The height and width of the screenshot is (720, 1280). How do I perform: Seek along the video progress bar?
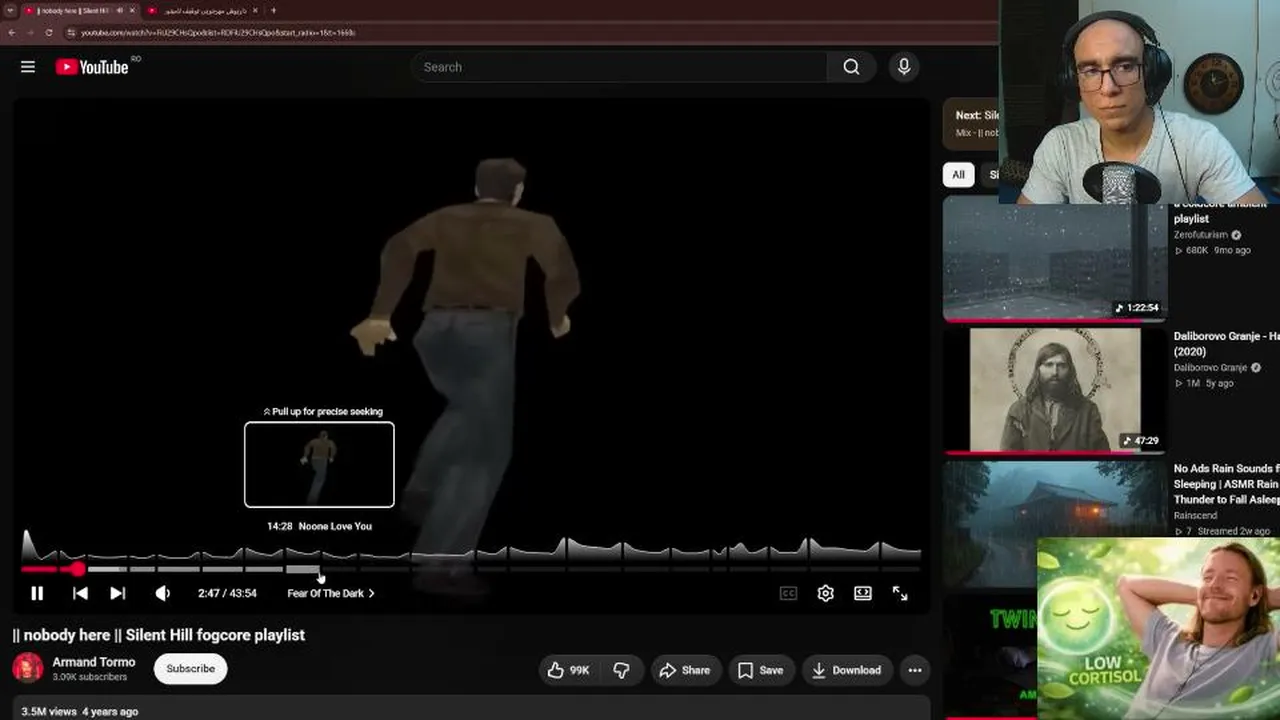coord(471,569)
